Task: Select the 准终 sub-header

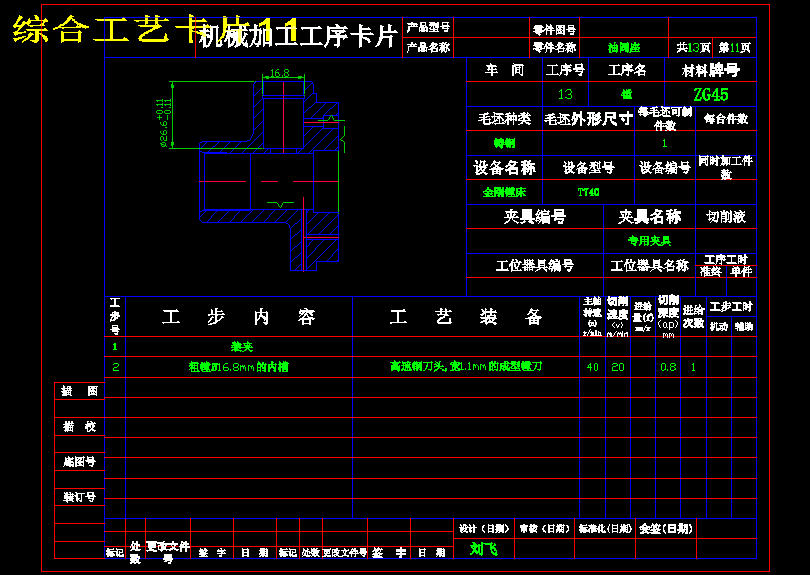Action: pyautogui.click(x=711, y=271)
